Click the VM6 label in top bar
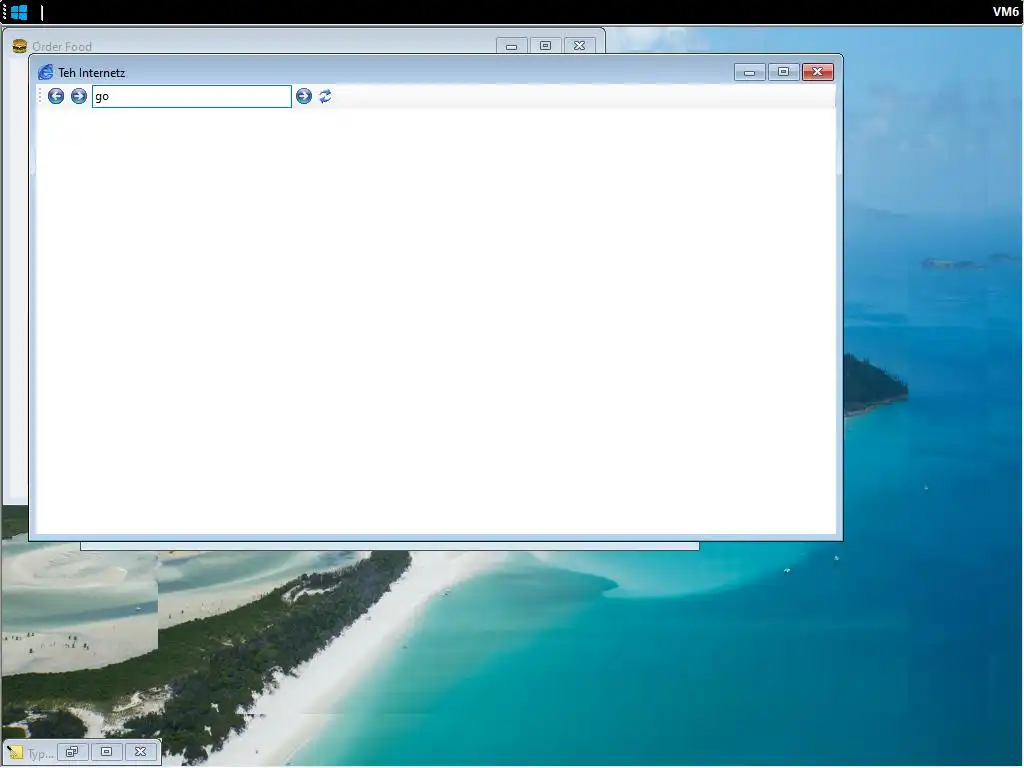This screenshot has width=1024, height=768. [x=1006, y=12]
